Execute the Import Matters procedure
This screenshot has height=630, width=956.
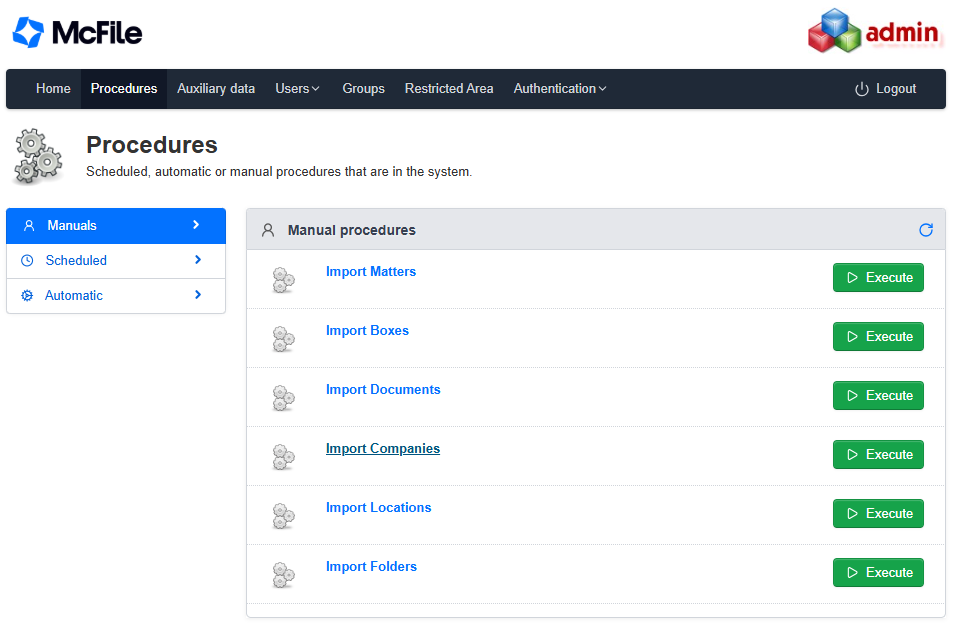click(878, 277)
